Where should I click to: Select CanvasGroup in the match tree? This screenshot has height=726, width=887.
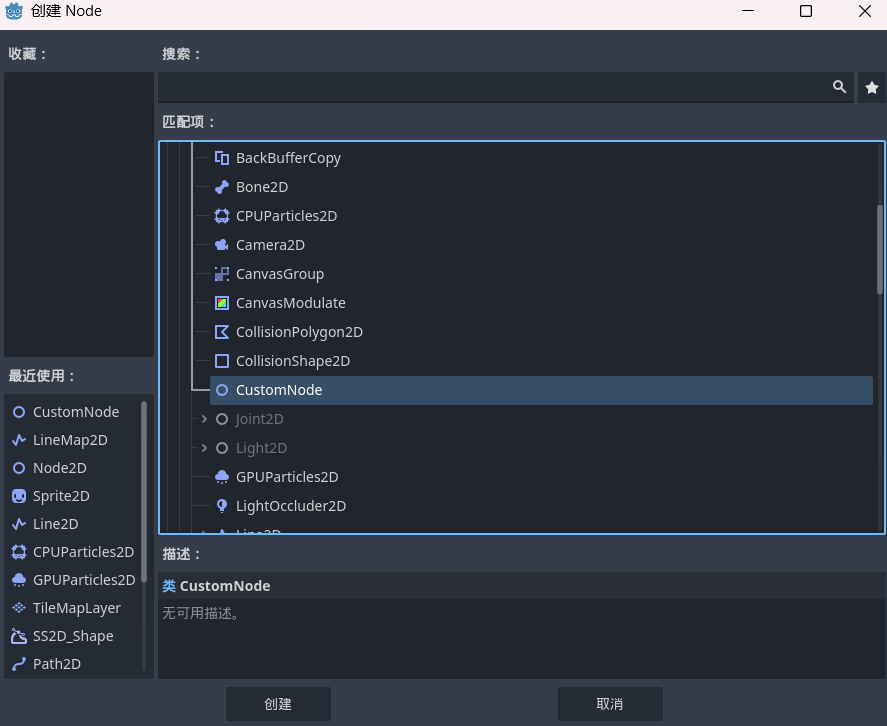279,274
